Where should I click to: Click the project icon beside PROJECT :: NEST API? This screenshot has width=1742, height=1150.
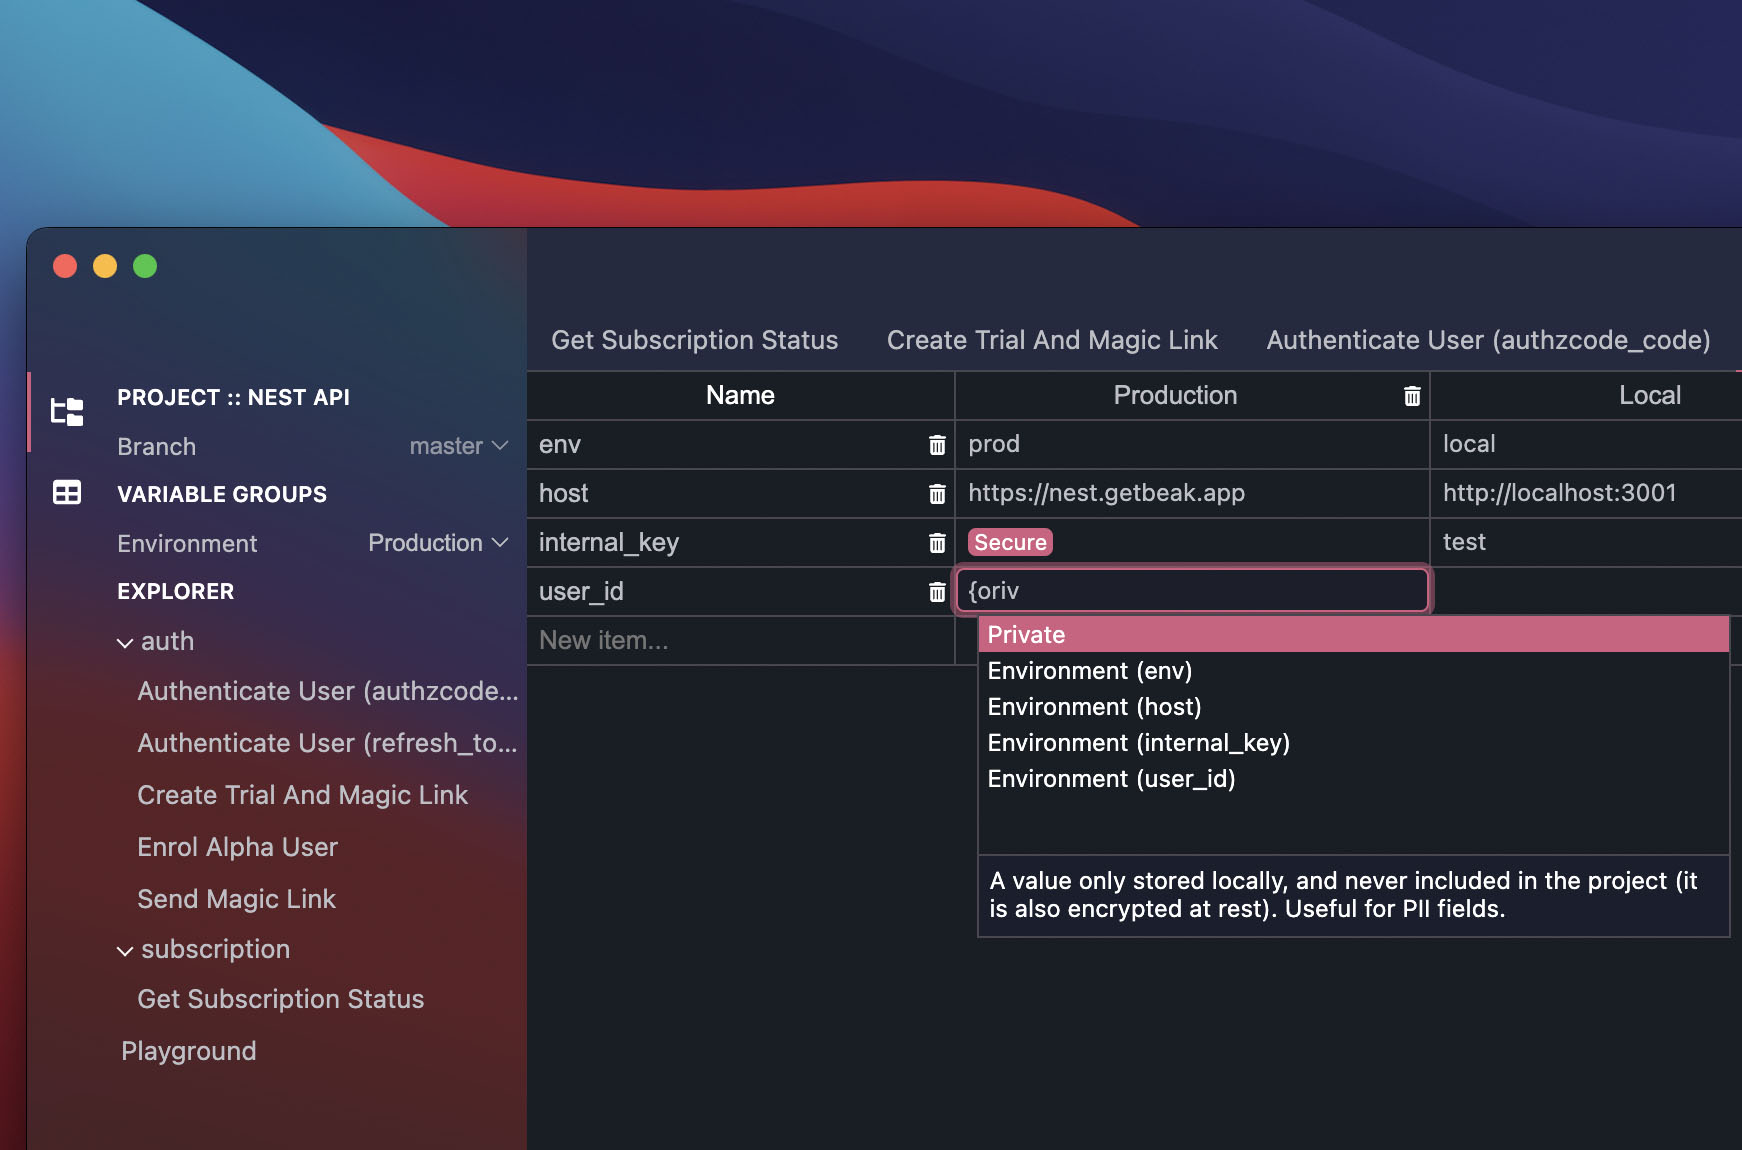(65, 410)
